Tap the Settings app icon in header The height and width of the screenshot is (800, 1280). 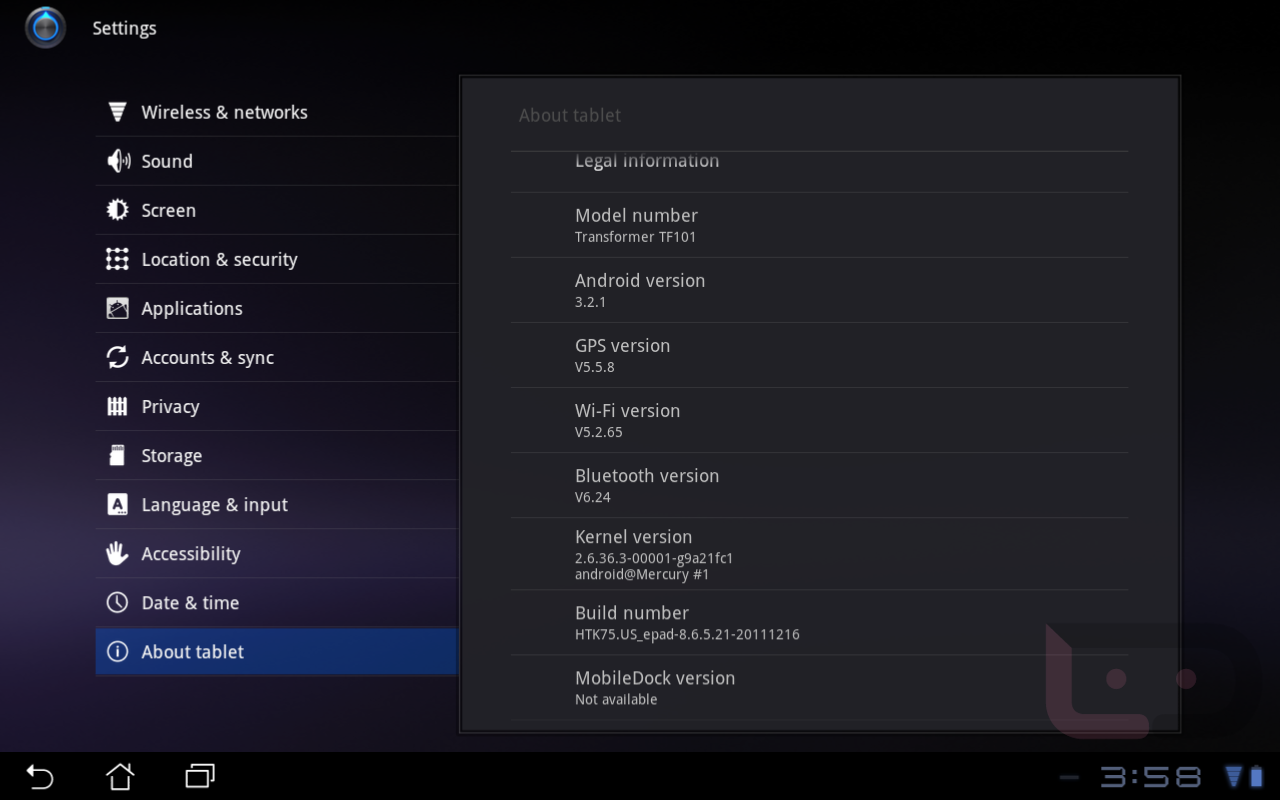coord(45,28)
